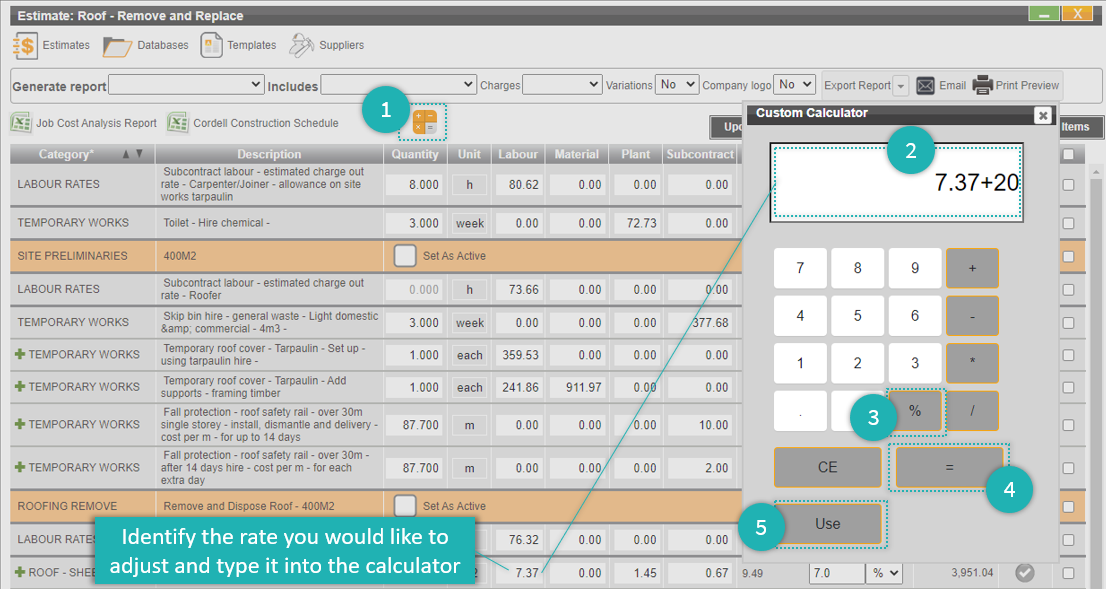Open the Suppliers section

(x=327, y=45)
